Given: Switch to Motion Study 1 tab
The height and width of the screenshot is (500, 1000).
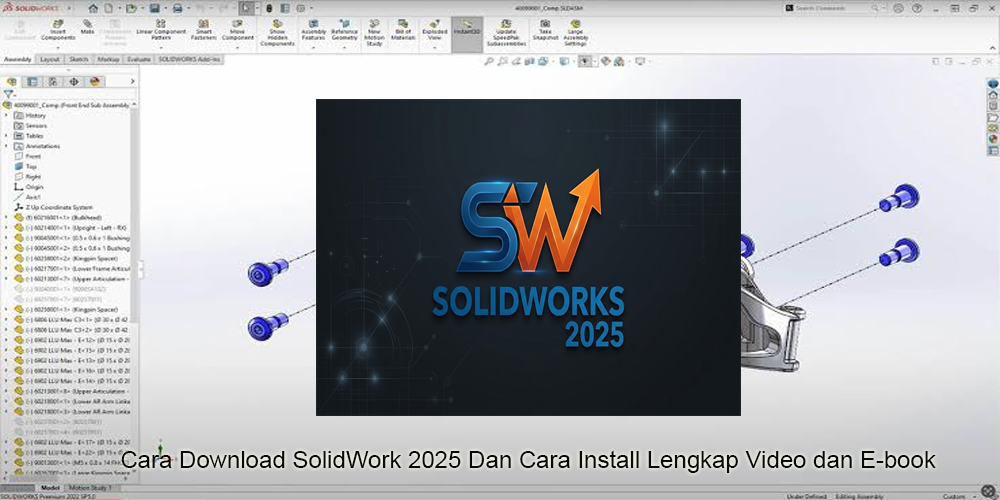Looking at the screenshot, I should coord(92,488).
